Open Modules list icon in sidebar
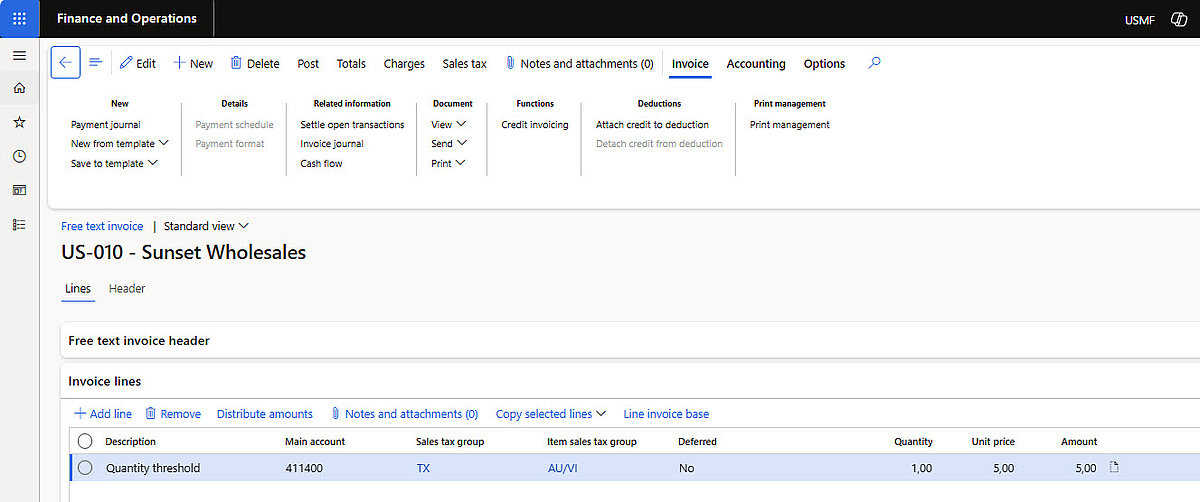This screenshot has height=502, width=1200. [x=19, y=224]
